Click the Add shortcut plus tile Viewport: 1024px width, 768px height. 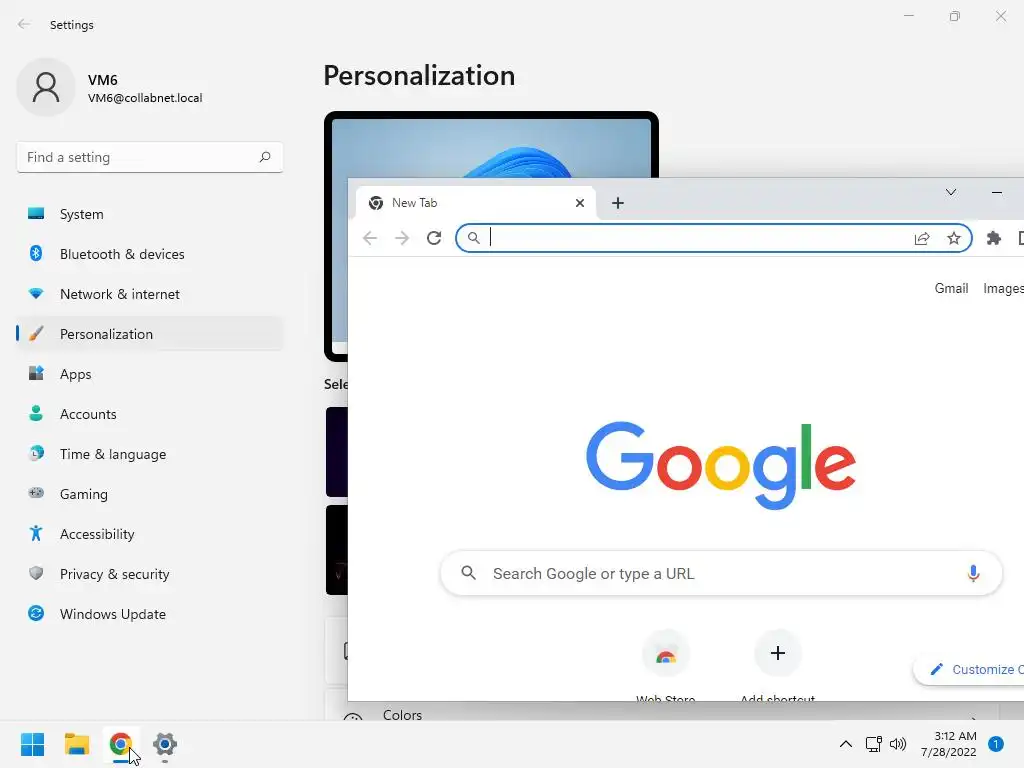pos(778,654)
